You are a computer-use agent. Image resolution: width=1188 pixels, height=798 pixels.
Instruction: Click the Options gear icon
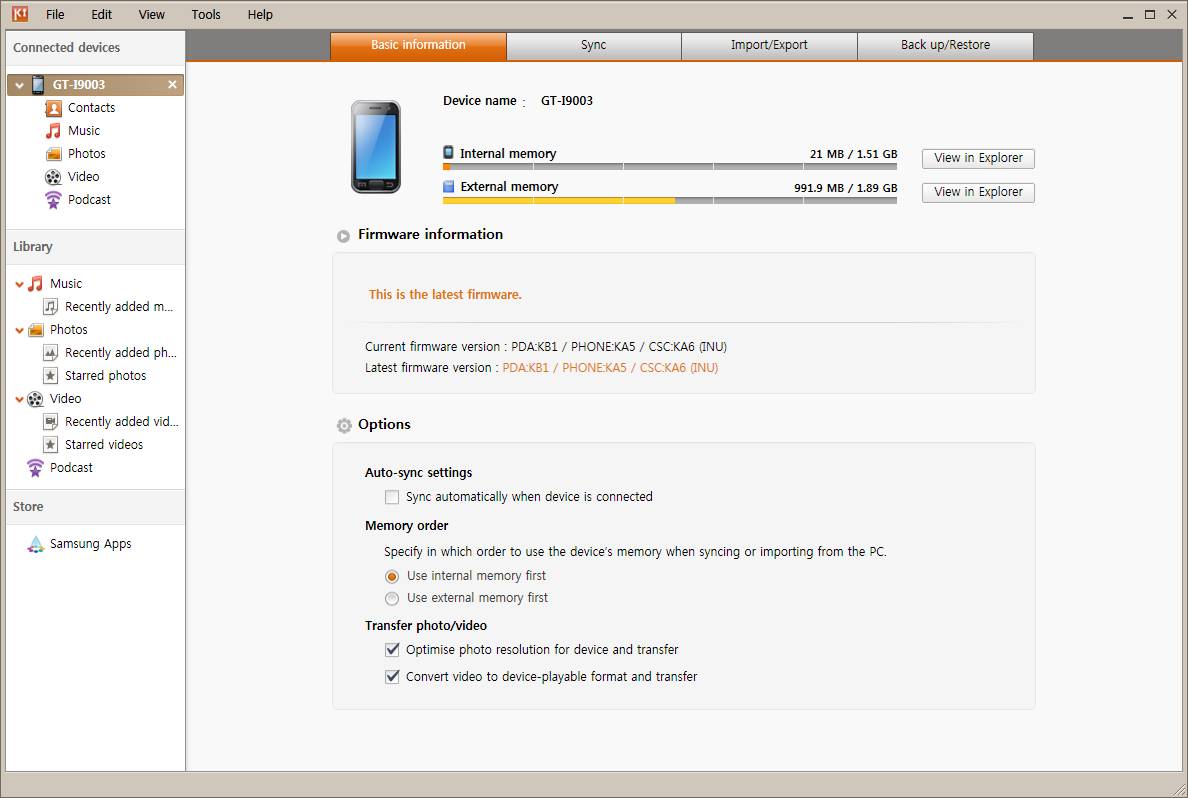[344, 425]
